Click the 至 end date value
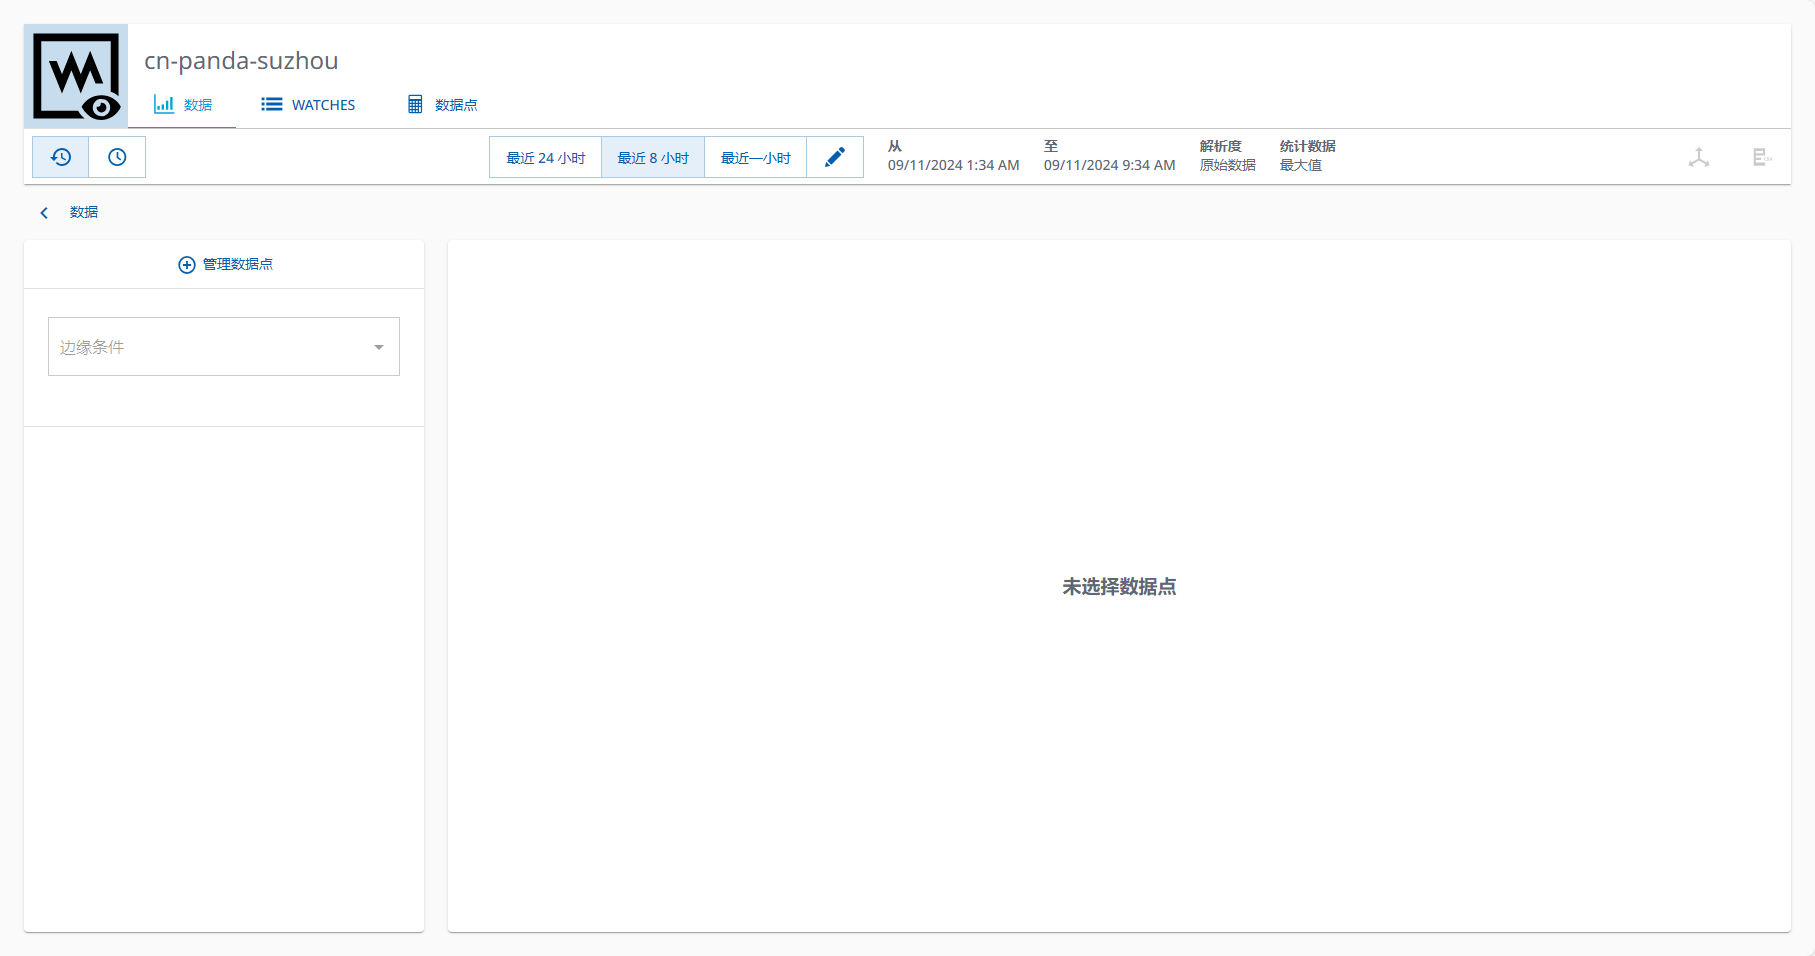The height and width of the screenshot is (956, 1815). [x=1109, y=165]
